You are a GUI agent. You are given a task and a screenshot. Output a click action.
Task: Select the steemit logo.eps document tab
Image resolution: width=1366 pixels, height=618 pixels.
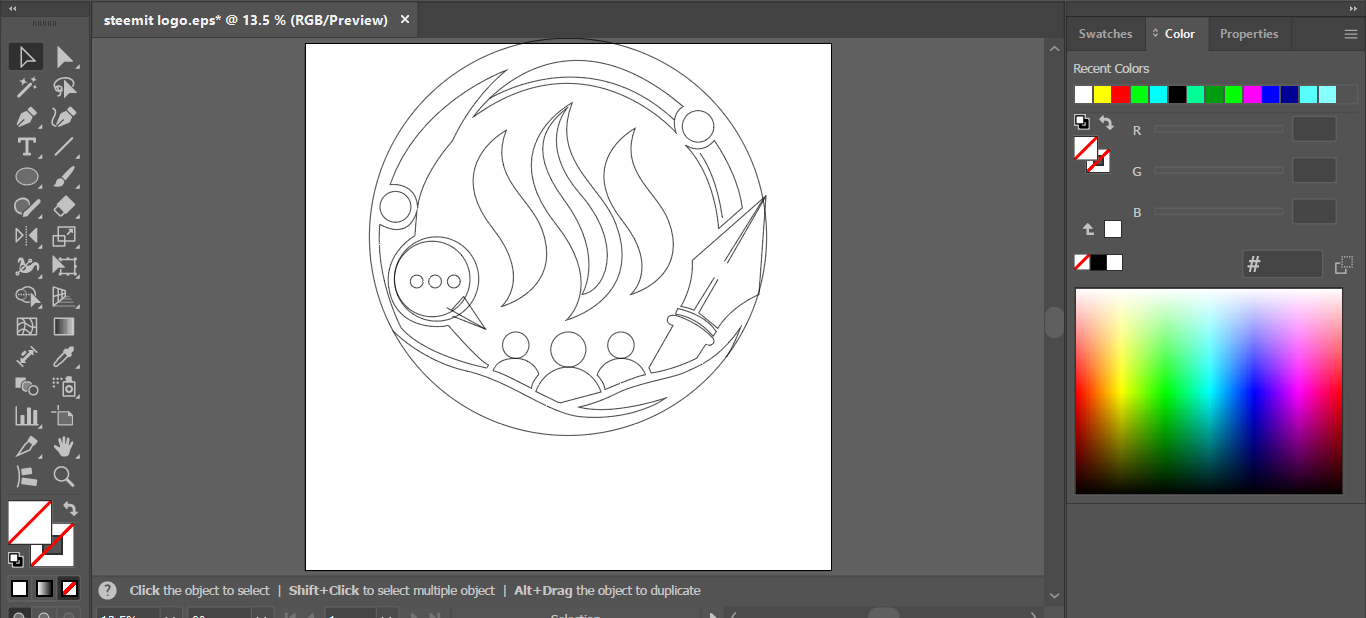pyautogui.click(x=245, y=20)
